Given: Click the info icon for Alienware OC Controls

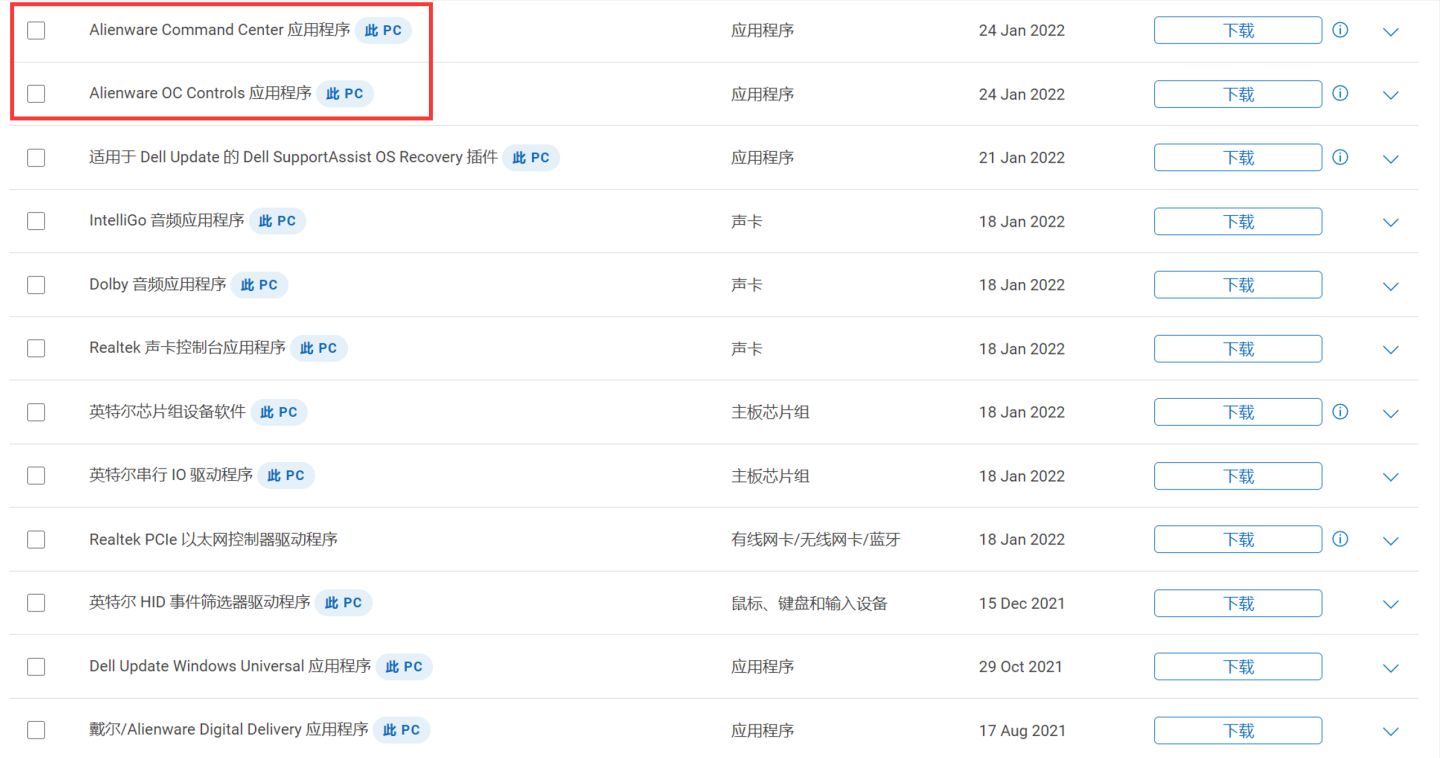Looking at the screenshot, I should pyautogui.click(x=1340, y=93).
